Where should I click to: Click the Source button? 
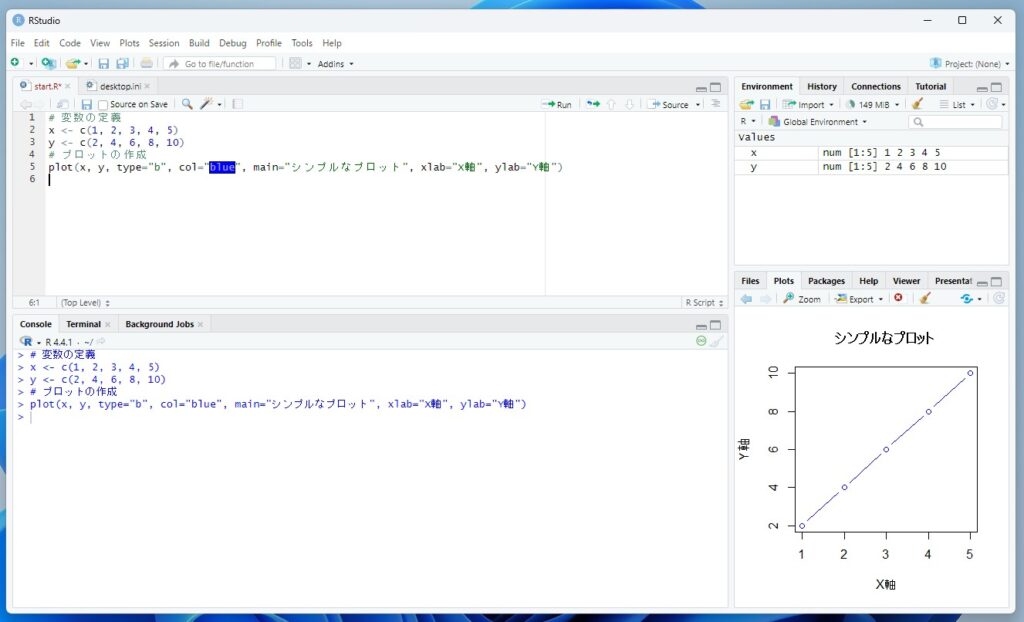[x=669, y=105]
